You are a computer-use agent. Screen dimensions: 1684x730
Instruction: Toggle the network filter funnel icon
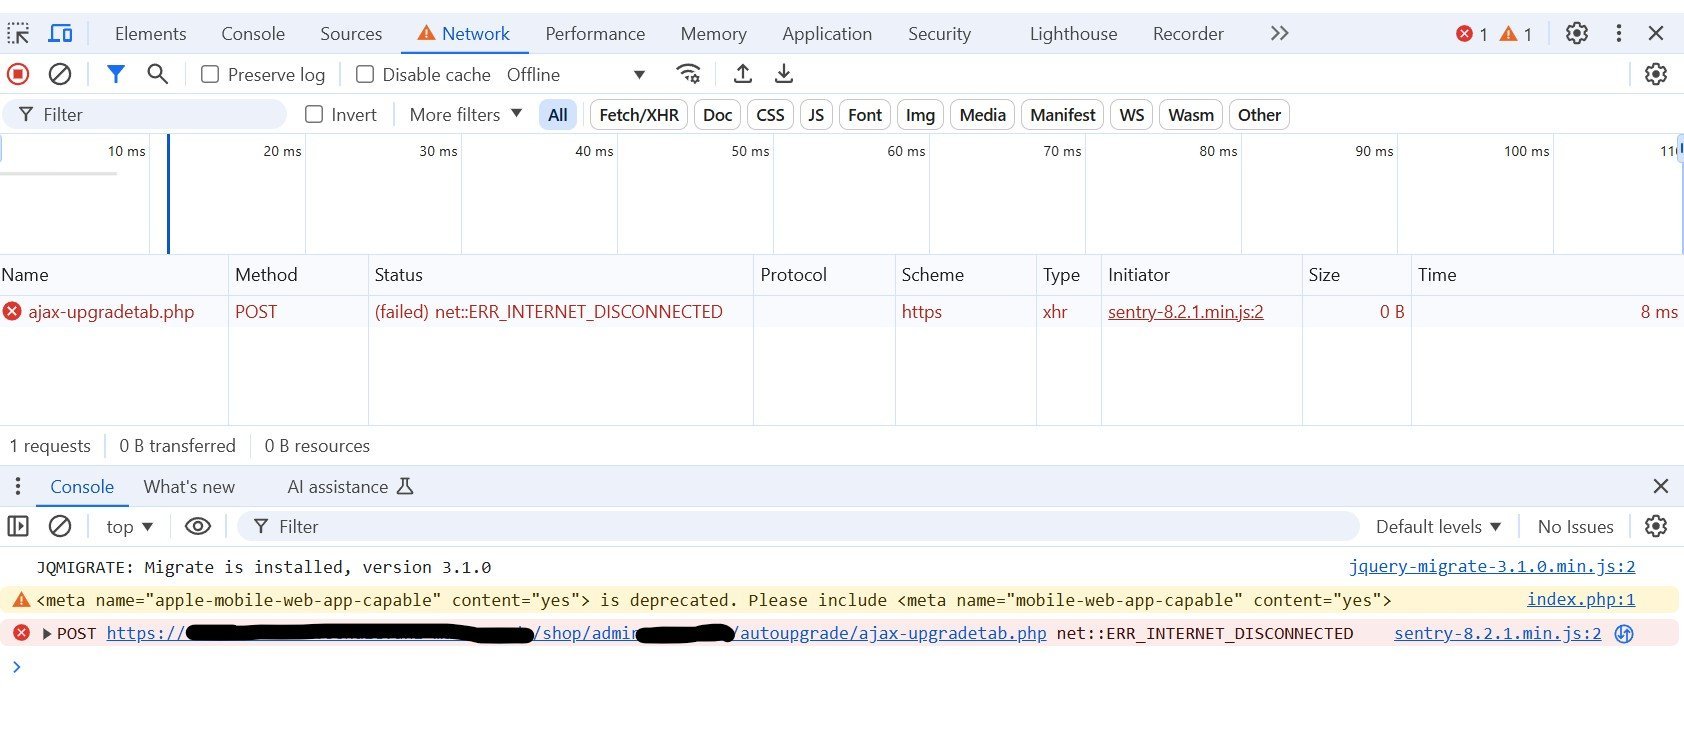[x=116, y=74]
